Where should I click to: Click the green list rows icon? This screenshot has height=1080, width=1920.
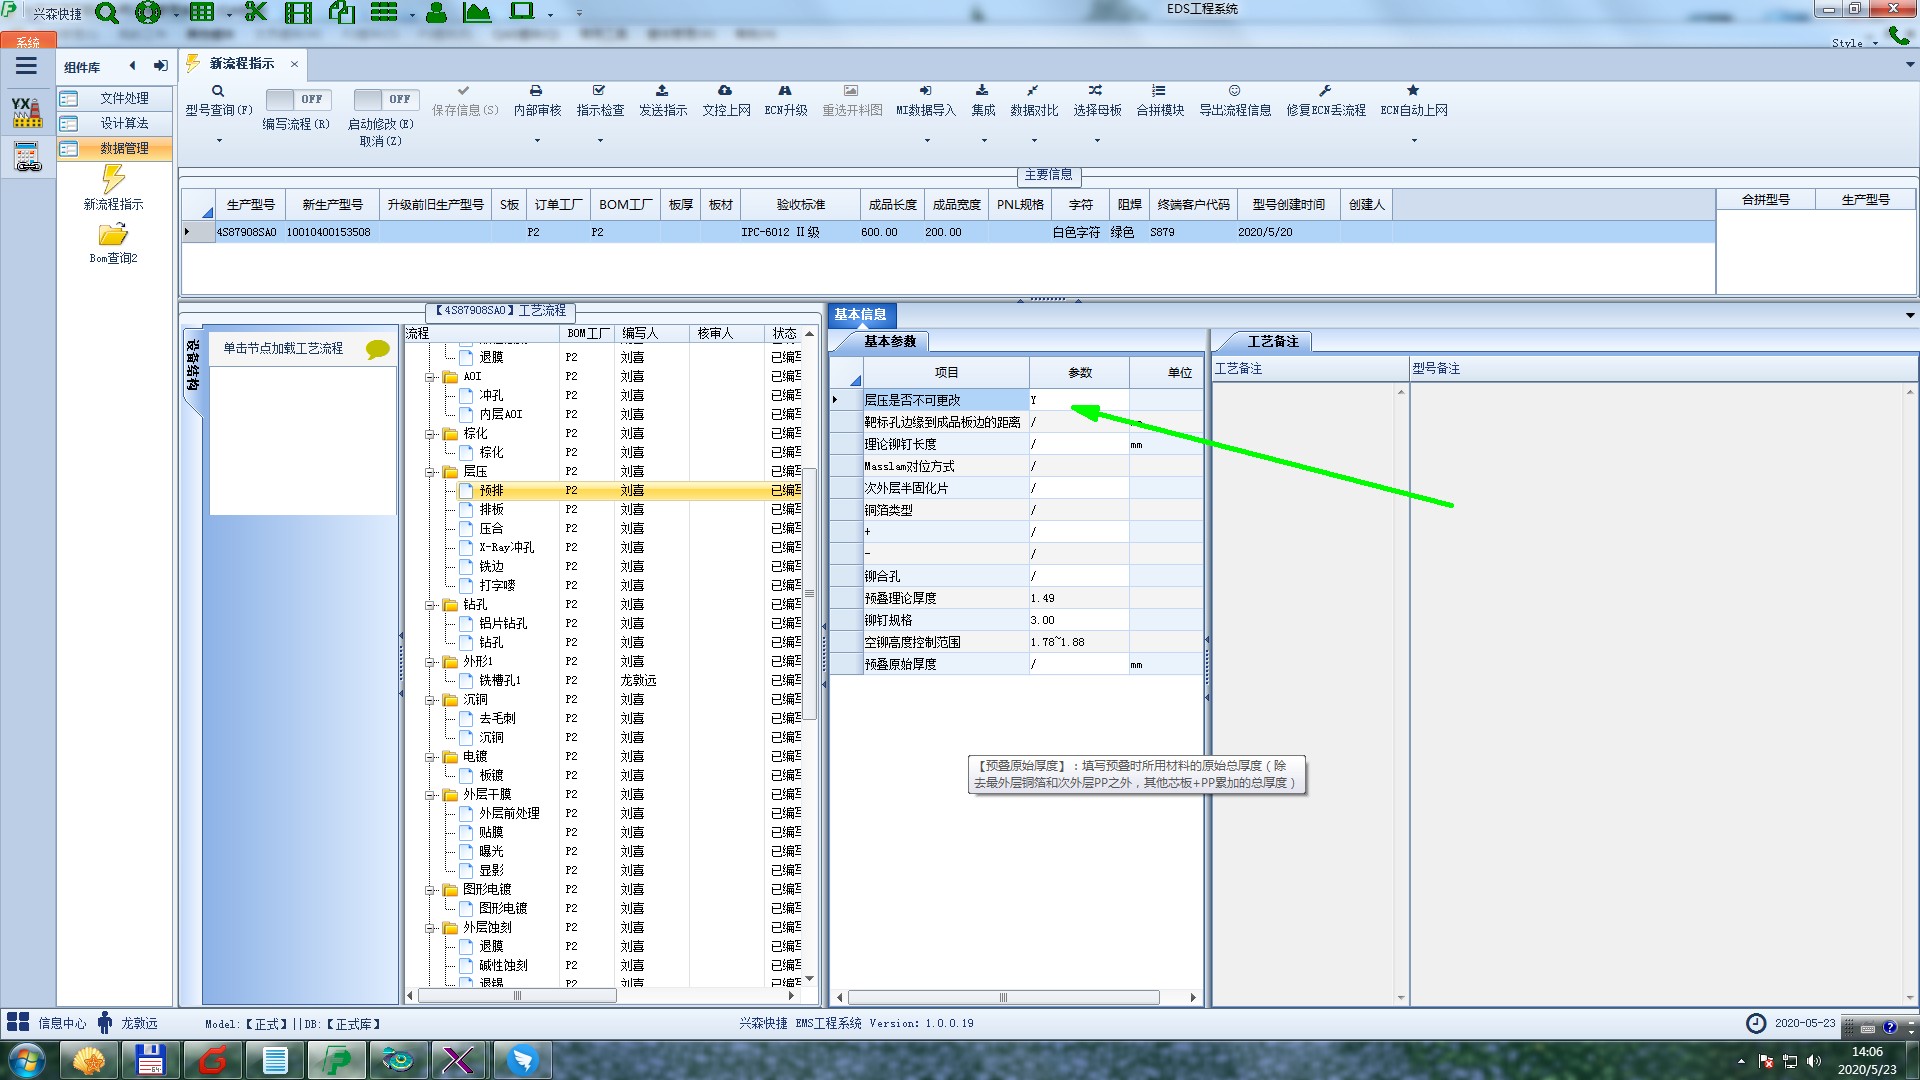[384, 12]
